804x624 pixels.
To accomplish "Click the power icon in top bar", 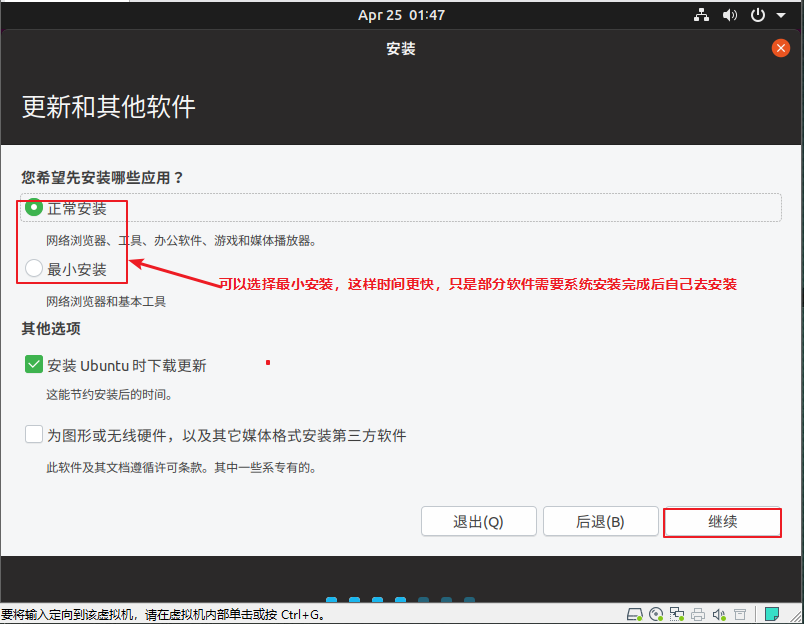I will coord(757,15).
